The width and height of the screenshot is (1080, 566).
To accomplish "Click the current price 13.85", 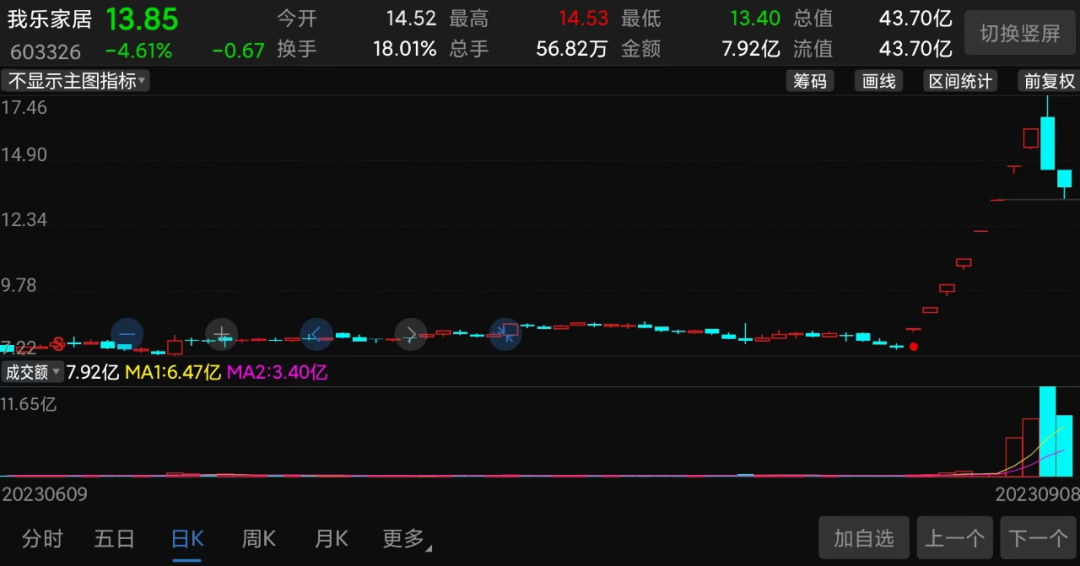I will tap(142, 19).
